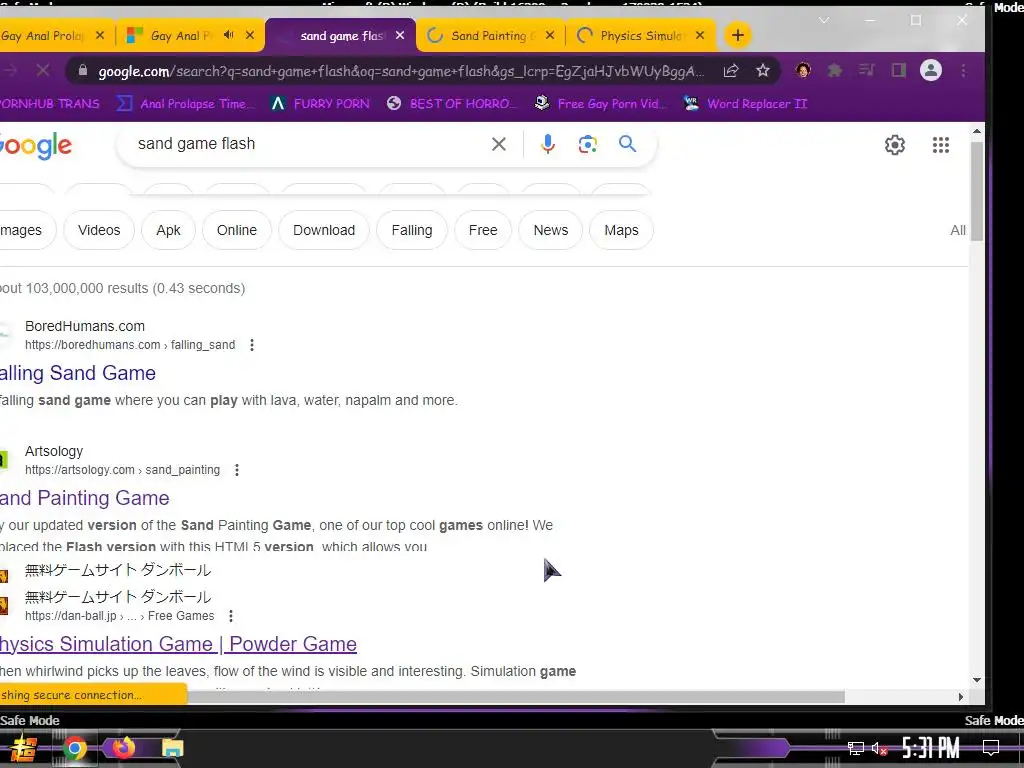Open the Extensions puzzle icon
The width and height of the screenshot is (1024, 768).
835,70
